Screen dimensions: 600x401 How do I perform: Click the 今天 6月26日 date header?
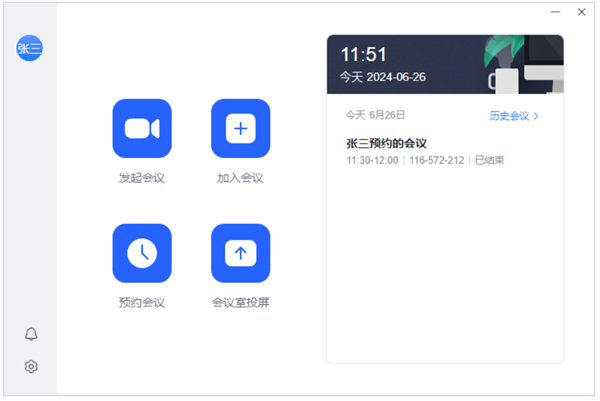click(375, 116)
